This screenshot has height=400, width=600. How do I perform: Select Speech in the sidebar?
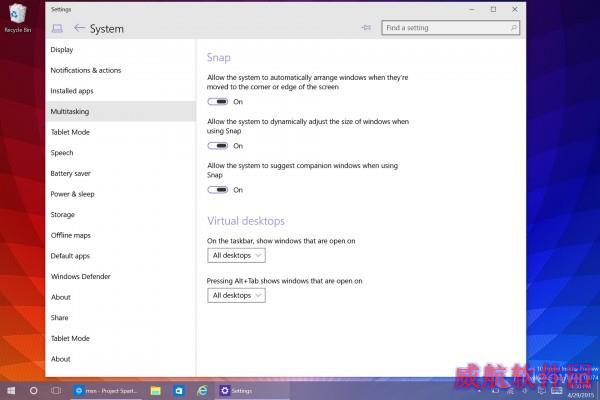pos(121,153)
